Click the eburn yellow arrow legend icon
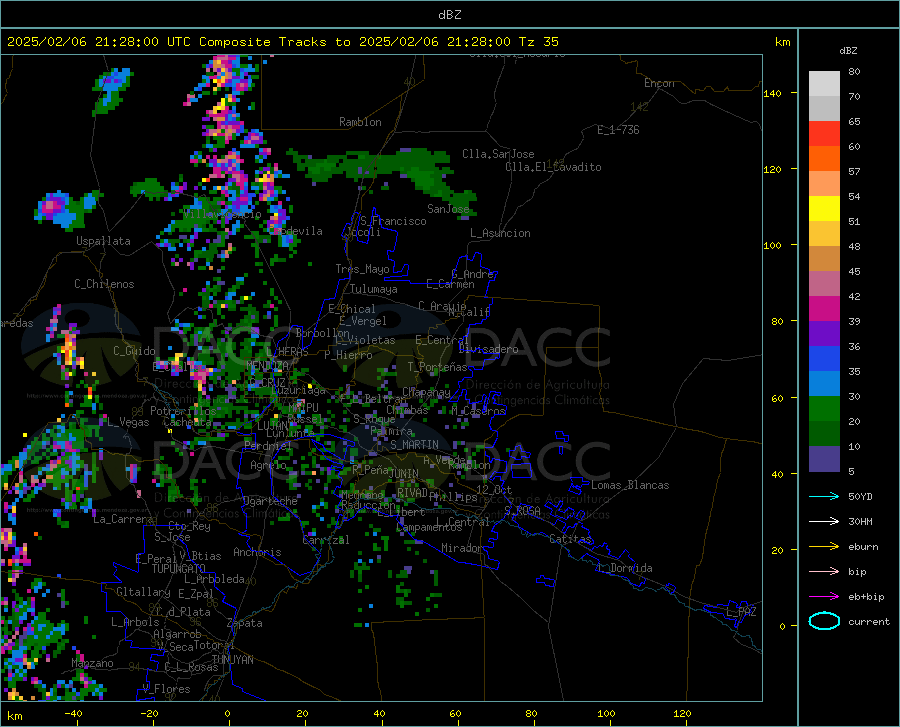 pyautogui.click(x=824, y=547)
